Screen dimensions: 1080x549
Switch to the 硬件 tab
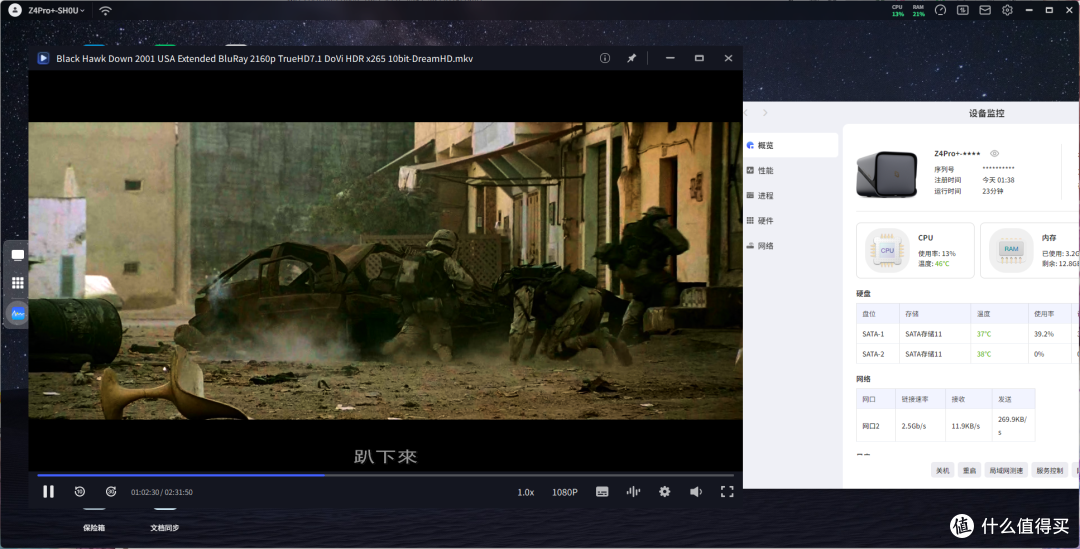click(x=791, y=220)
